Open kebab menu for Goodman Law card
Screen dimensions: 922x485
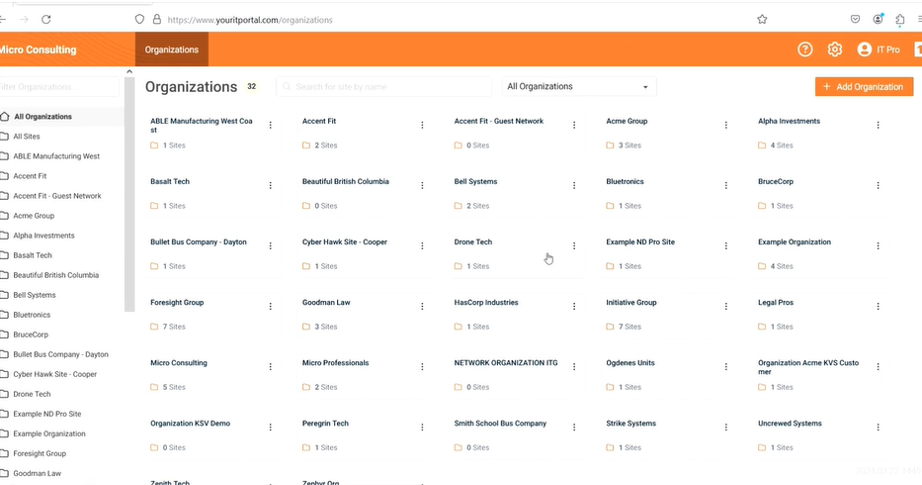(422, 307)
